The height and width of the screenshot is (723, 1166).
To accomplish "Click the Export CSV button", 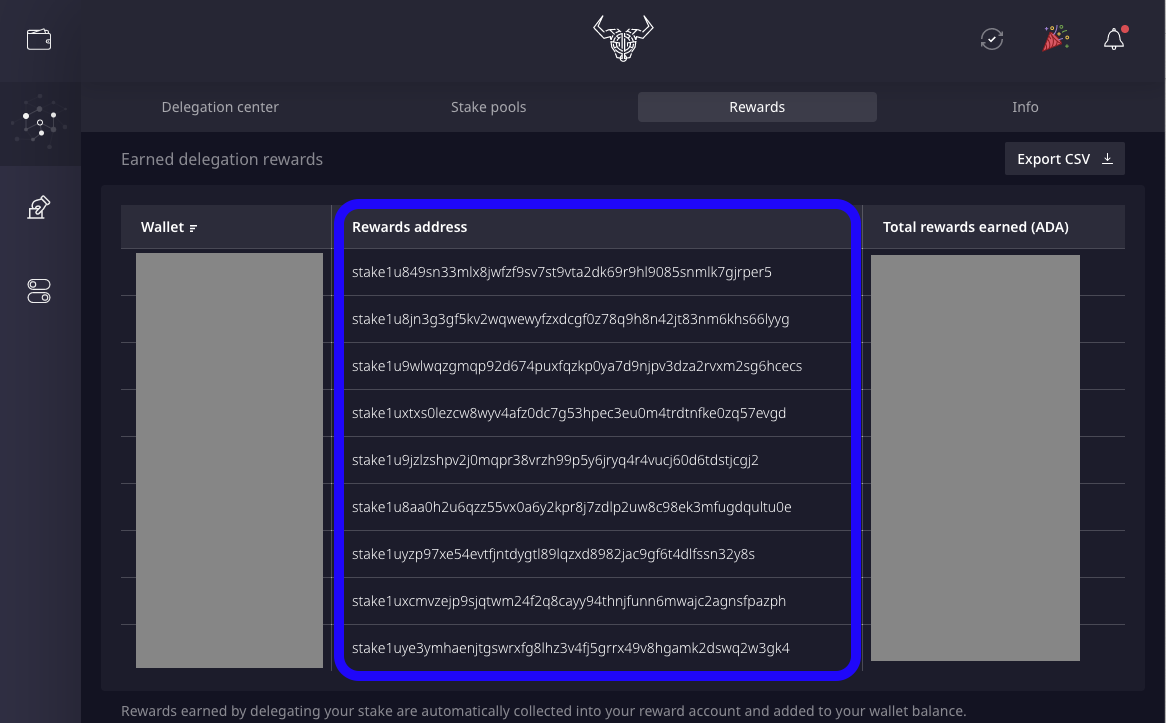I will (1064, 158).
